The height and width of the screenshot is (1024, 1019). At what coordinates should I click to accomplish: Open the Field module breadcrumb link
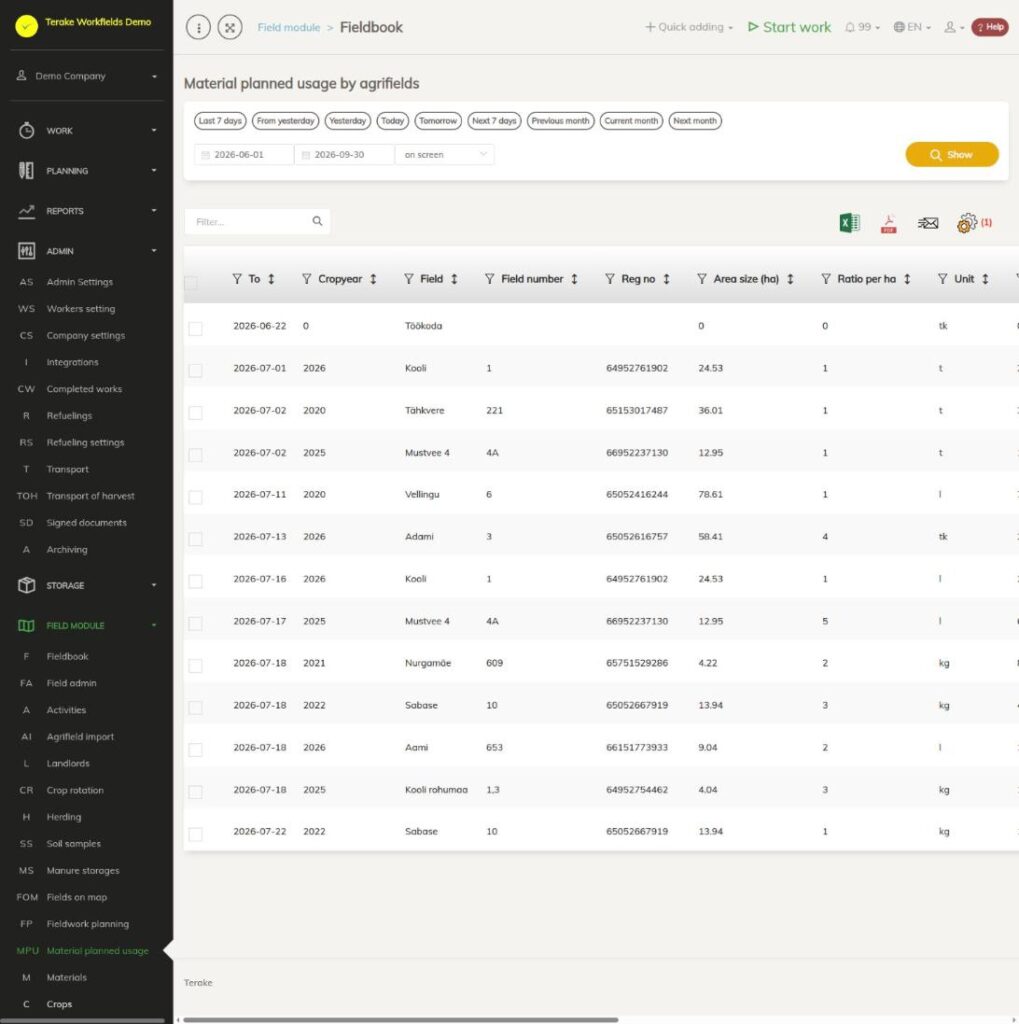tap(289, 27)
